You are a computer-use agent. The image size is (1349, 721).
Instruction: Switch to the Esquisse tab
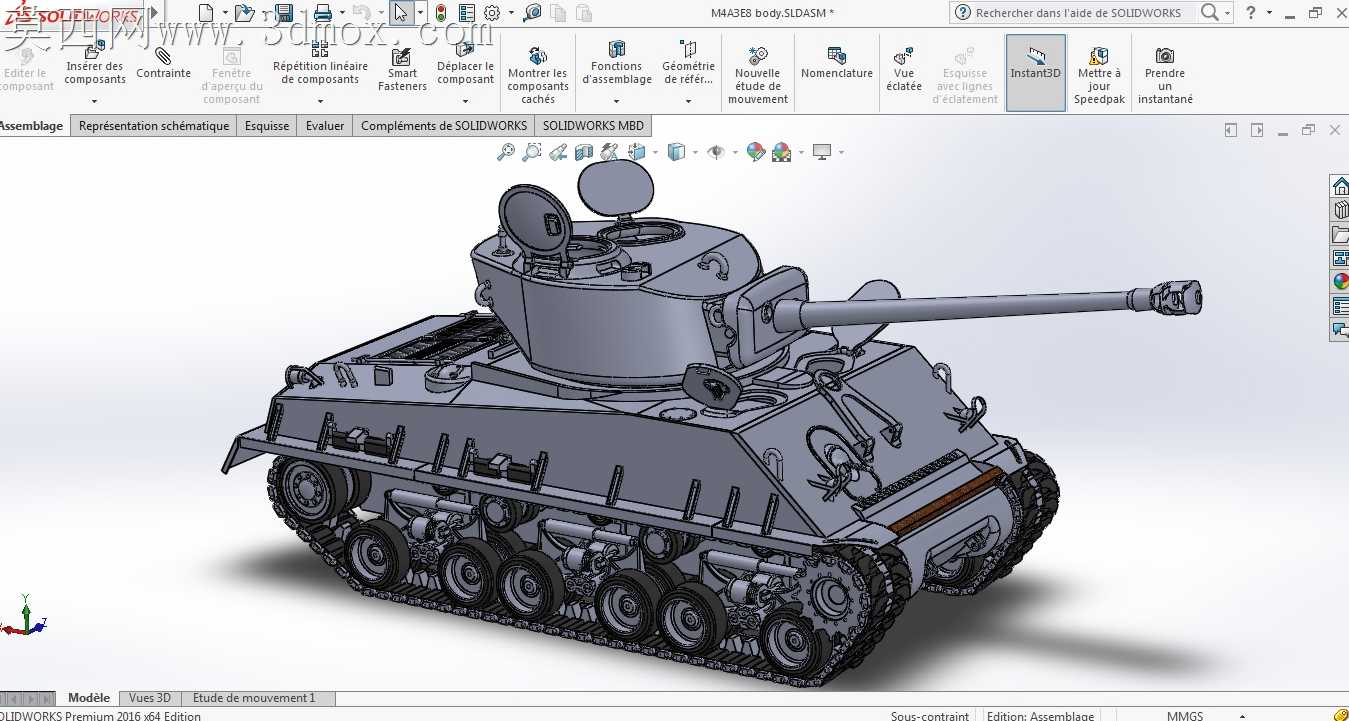267,126
